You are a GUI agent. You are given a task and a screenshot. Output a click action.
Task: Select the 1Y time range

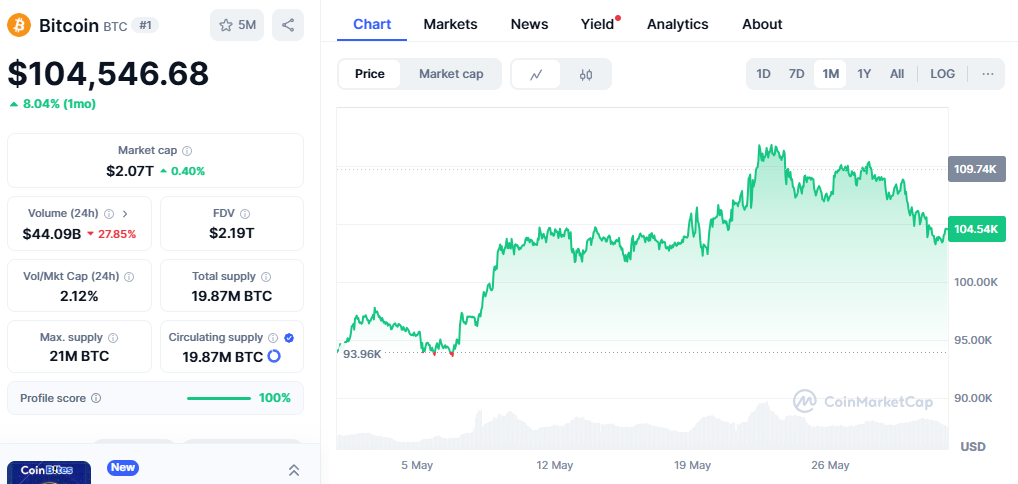[x=863, y=74]
